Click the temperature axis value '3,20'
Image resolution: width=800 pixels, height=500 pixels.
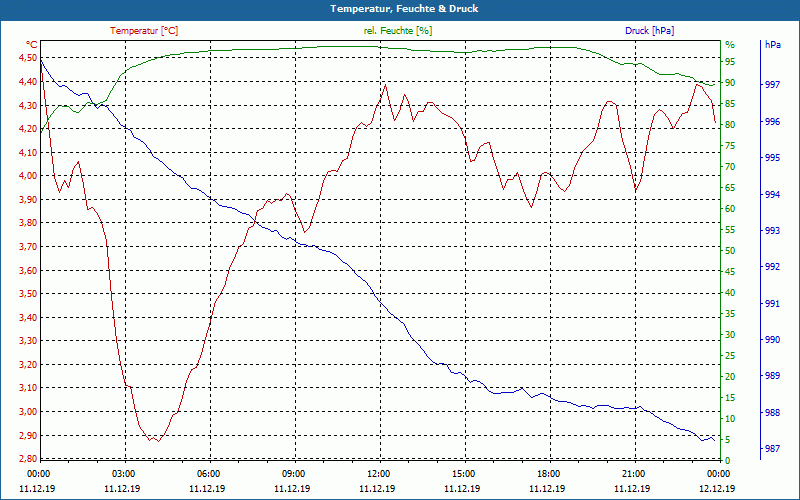[x=28, y=364]
